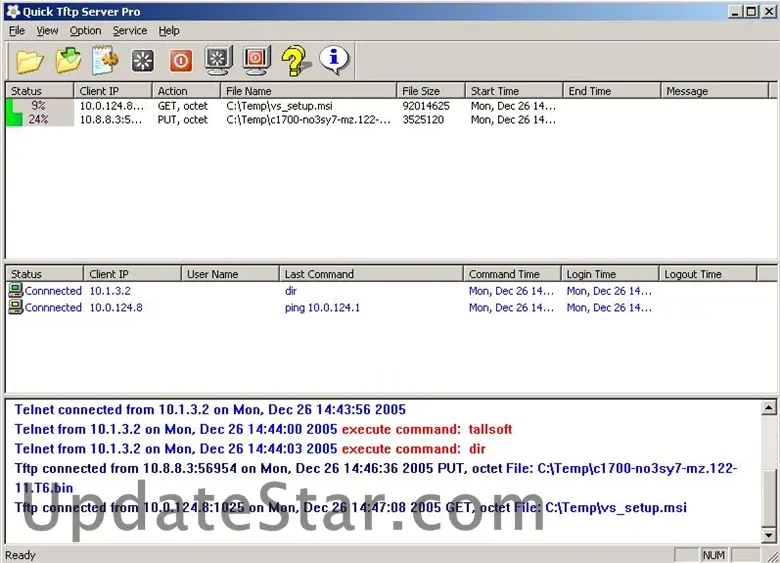Viewport: 780px width, 563px height.
Task: Click the red stop service icon
Action: click(x=181, y=61)
